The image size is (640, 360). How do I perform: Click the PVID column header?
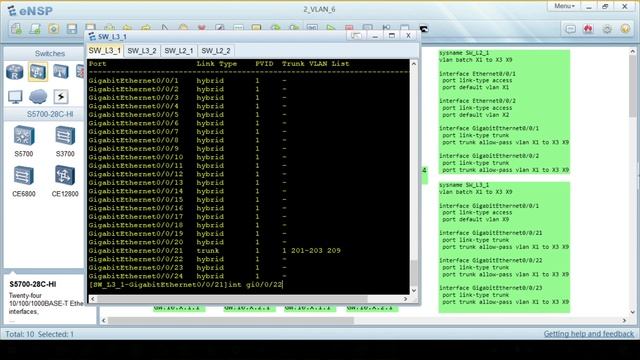pos(264,64)
